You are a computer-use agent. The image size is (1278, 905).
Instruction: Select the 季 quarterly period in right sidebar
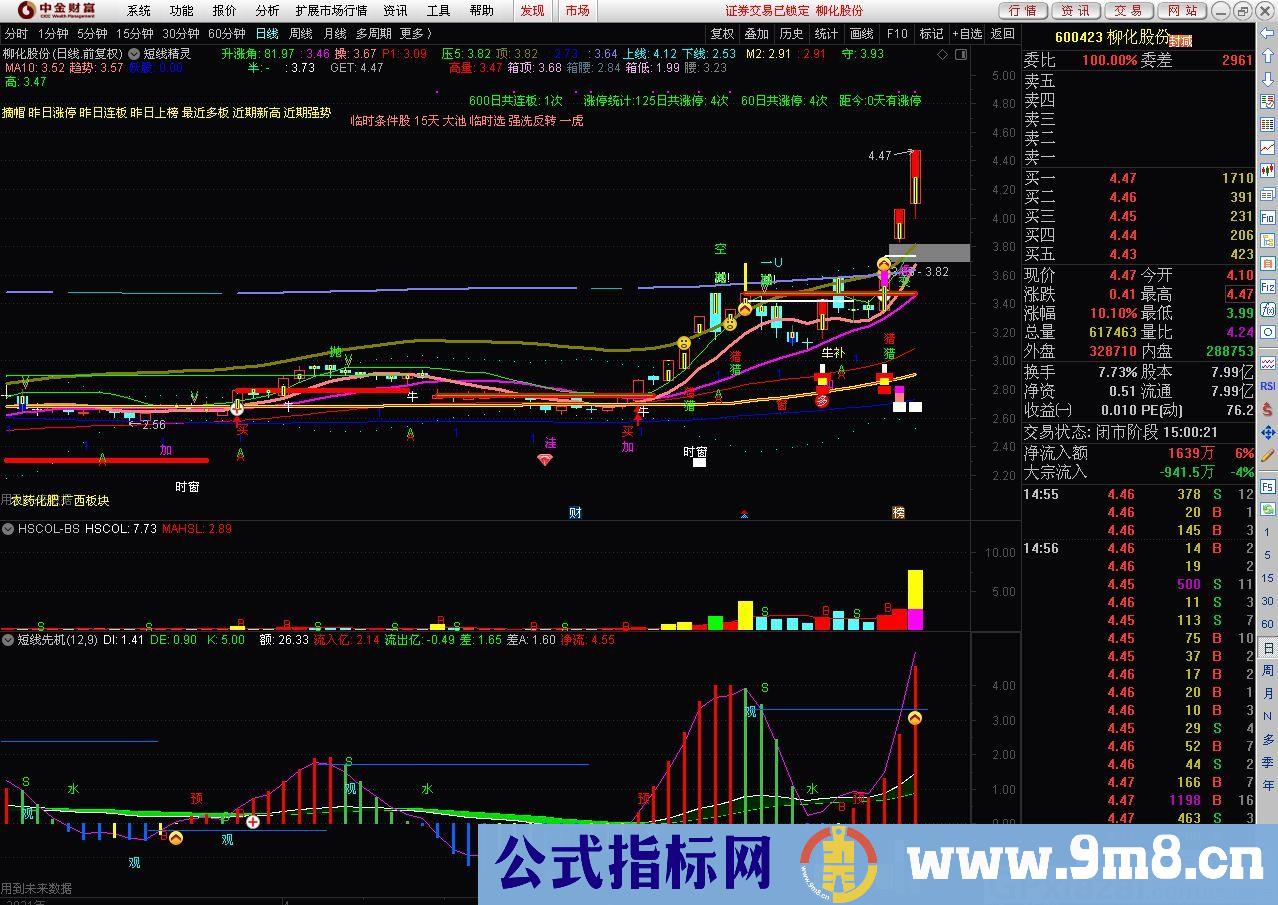click(1267, 762)
